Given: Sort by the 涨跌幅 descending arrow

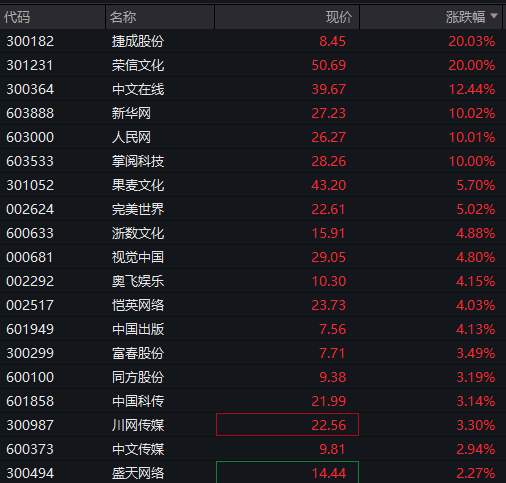Looking at the screenshot, I should [494, 16].
